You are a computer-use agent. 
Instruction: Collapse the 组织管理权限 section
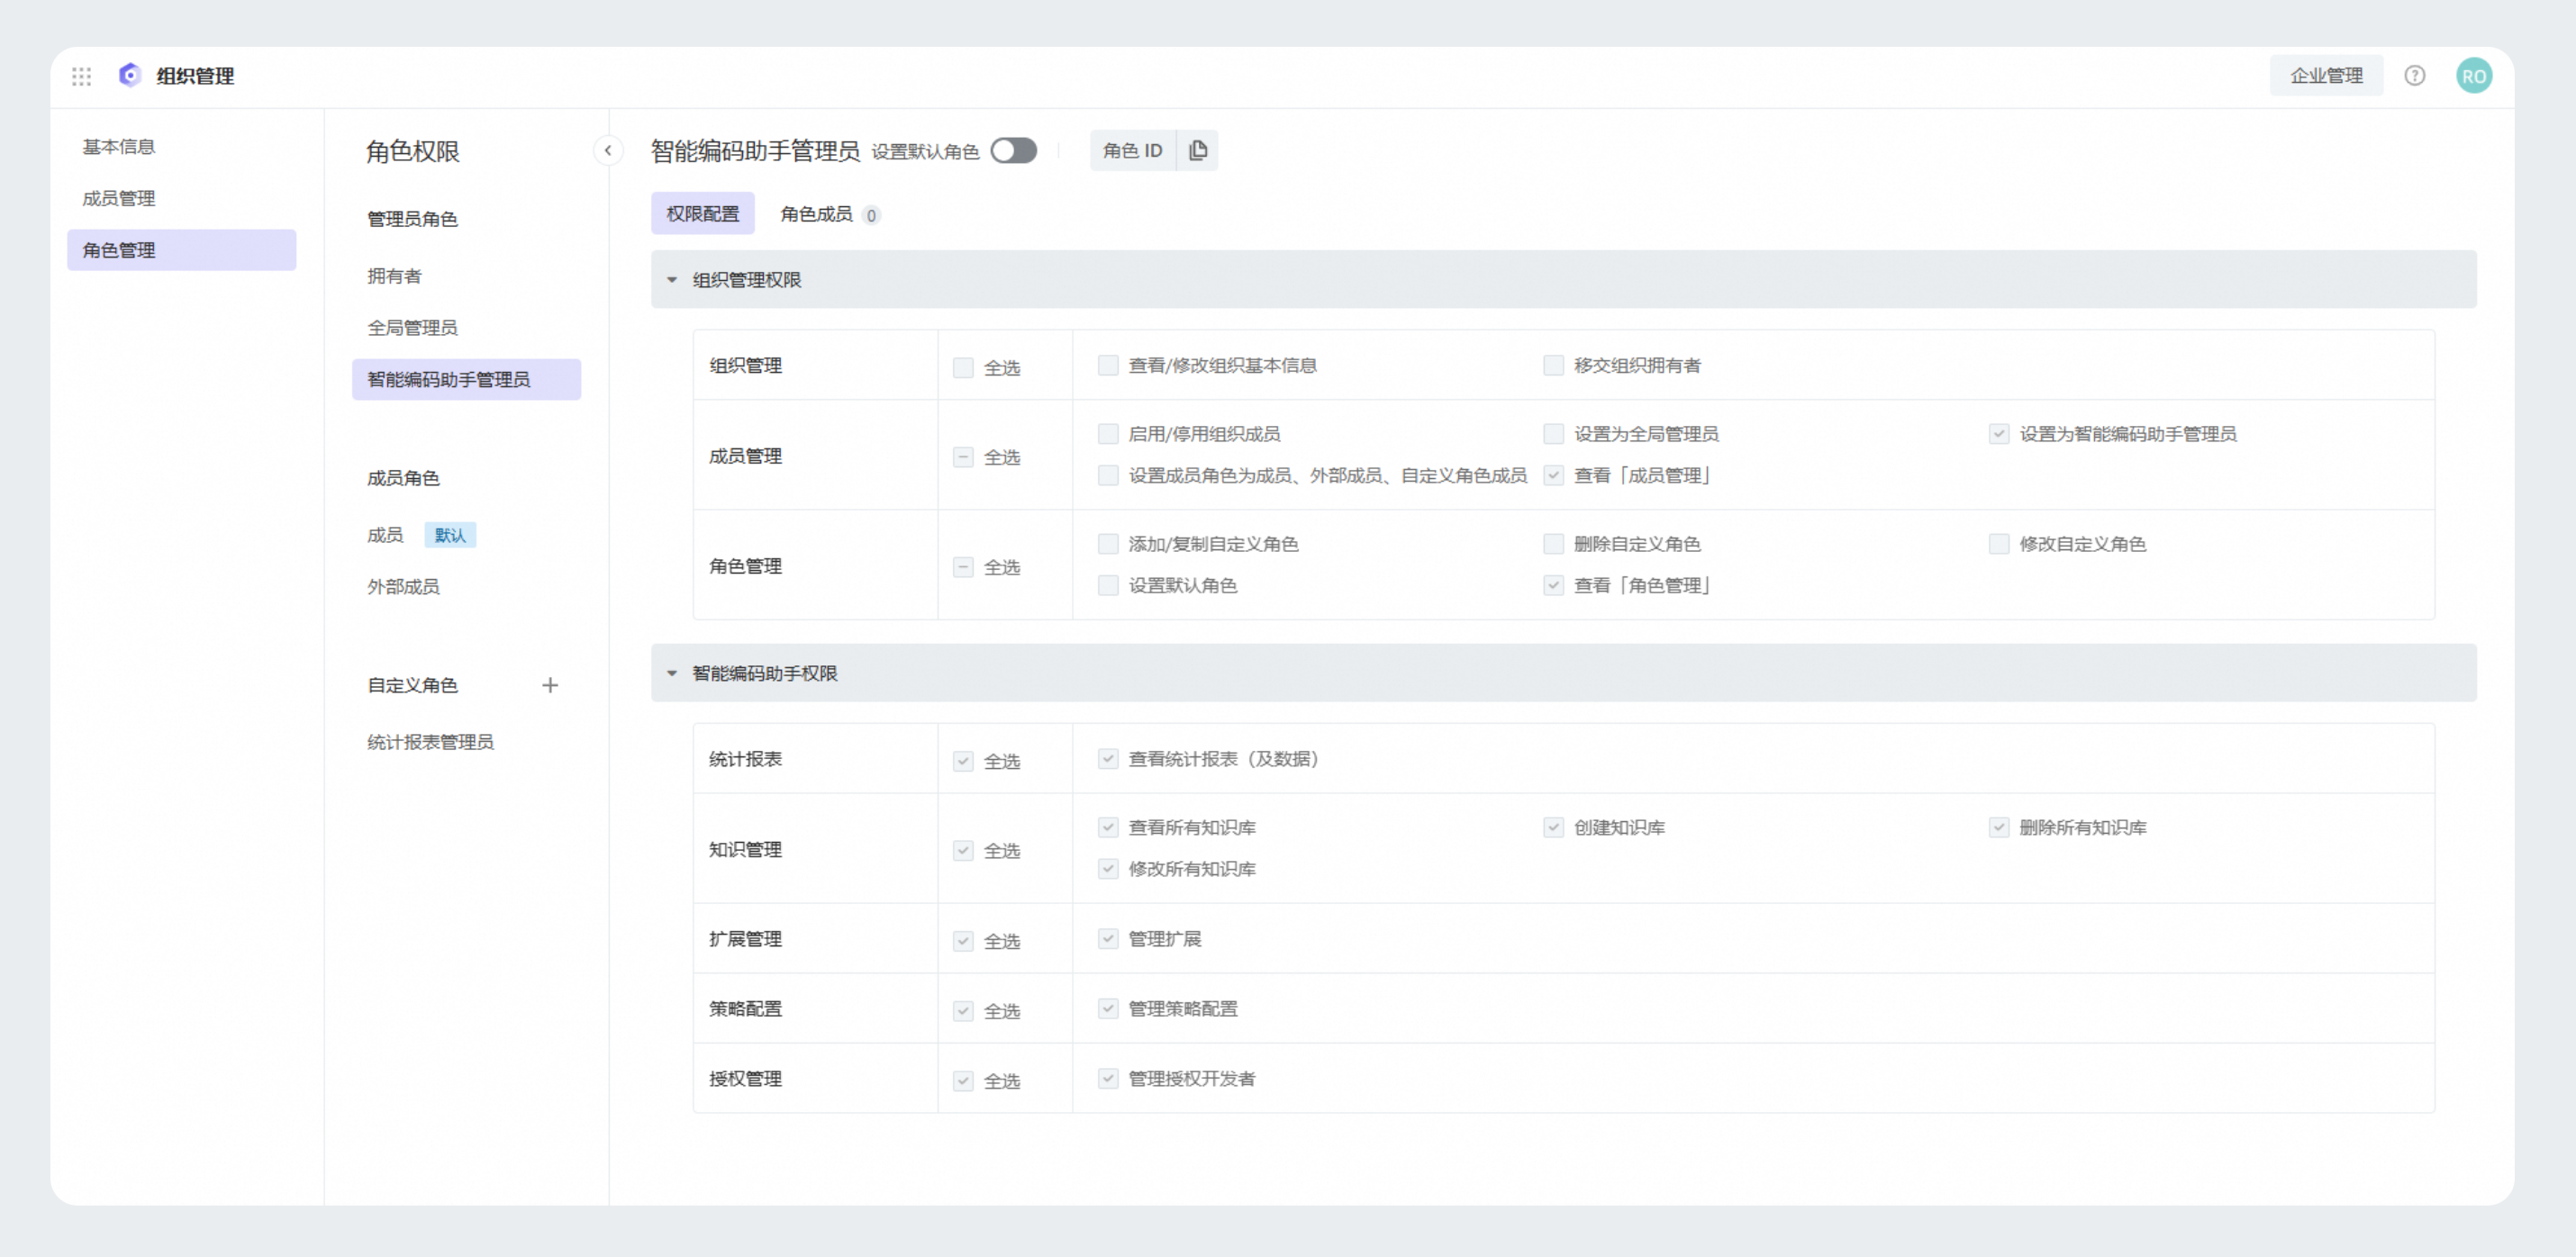click(671, 280)
